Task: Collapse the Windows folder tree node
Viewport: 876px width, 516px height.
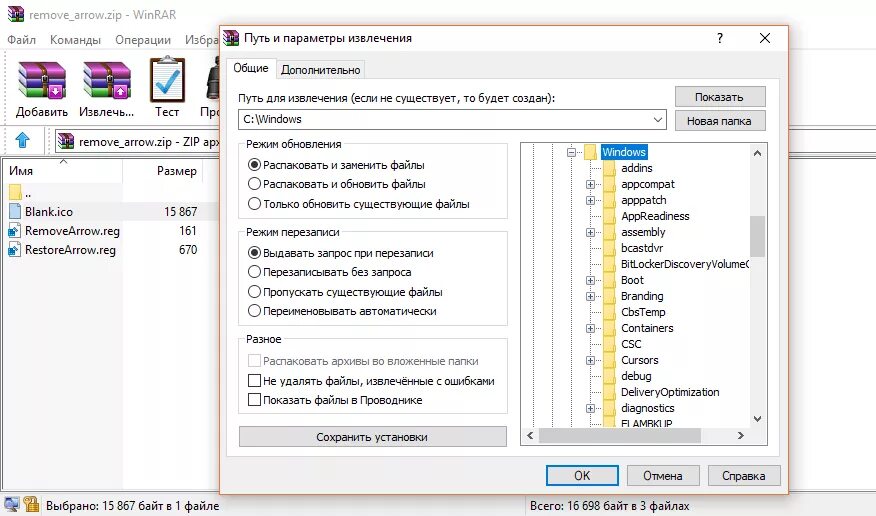Action: pyautogui.click(x=571, y=152)
